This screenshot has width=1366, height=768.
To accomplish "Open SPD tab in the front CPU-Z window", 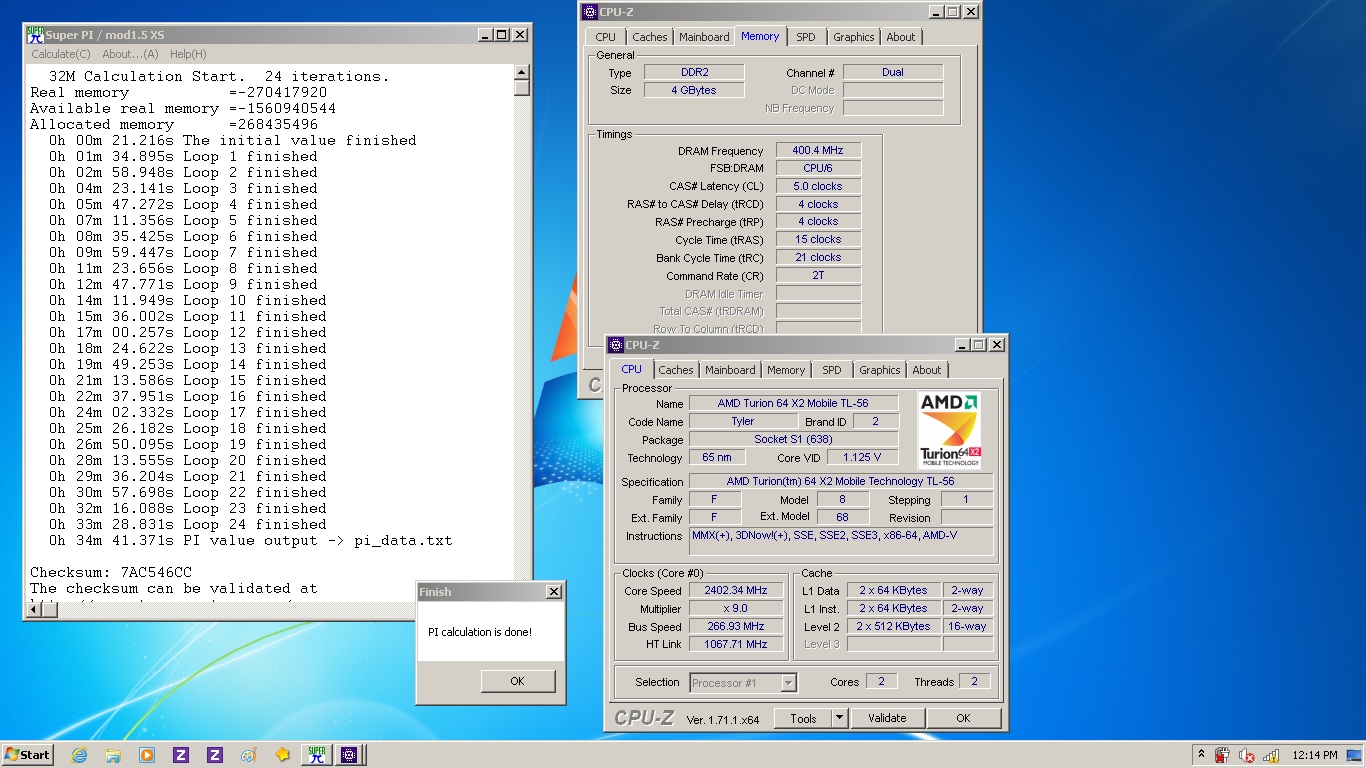I will click(x=832, y=370).
